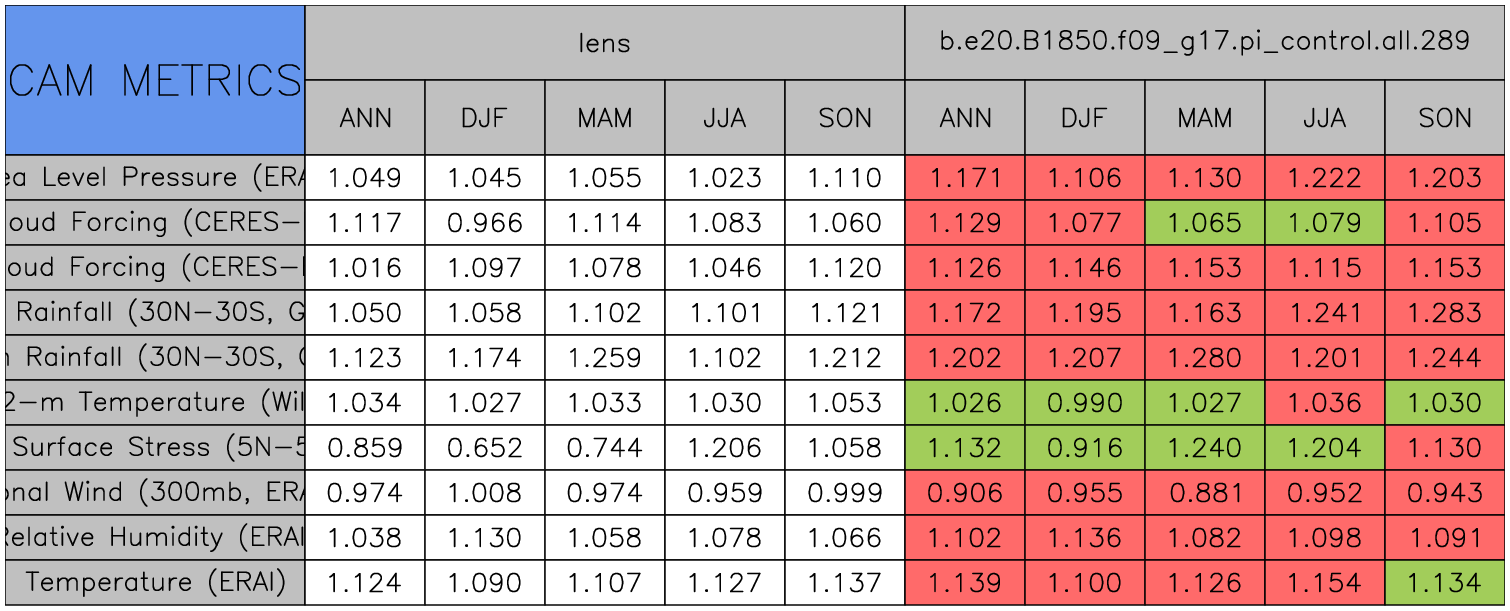Select the lens group column header
This screenshot has height=611, width=1510.
[x=604, y=42]
